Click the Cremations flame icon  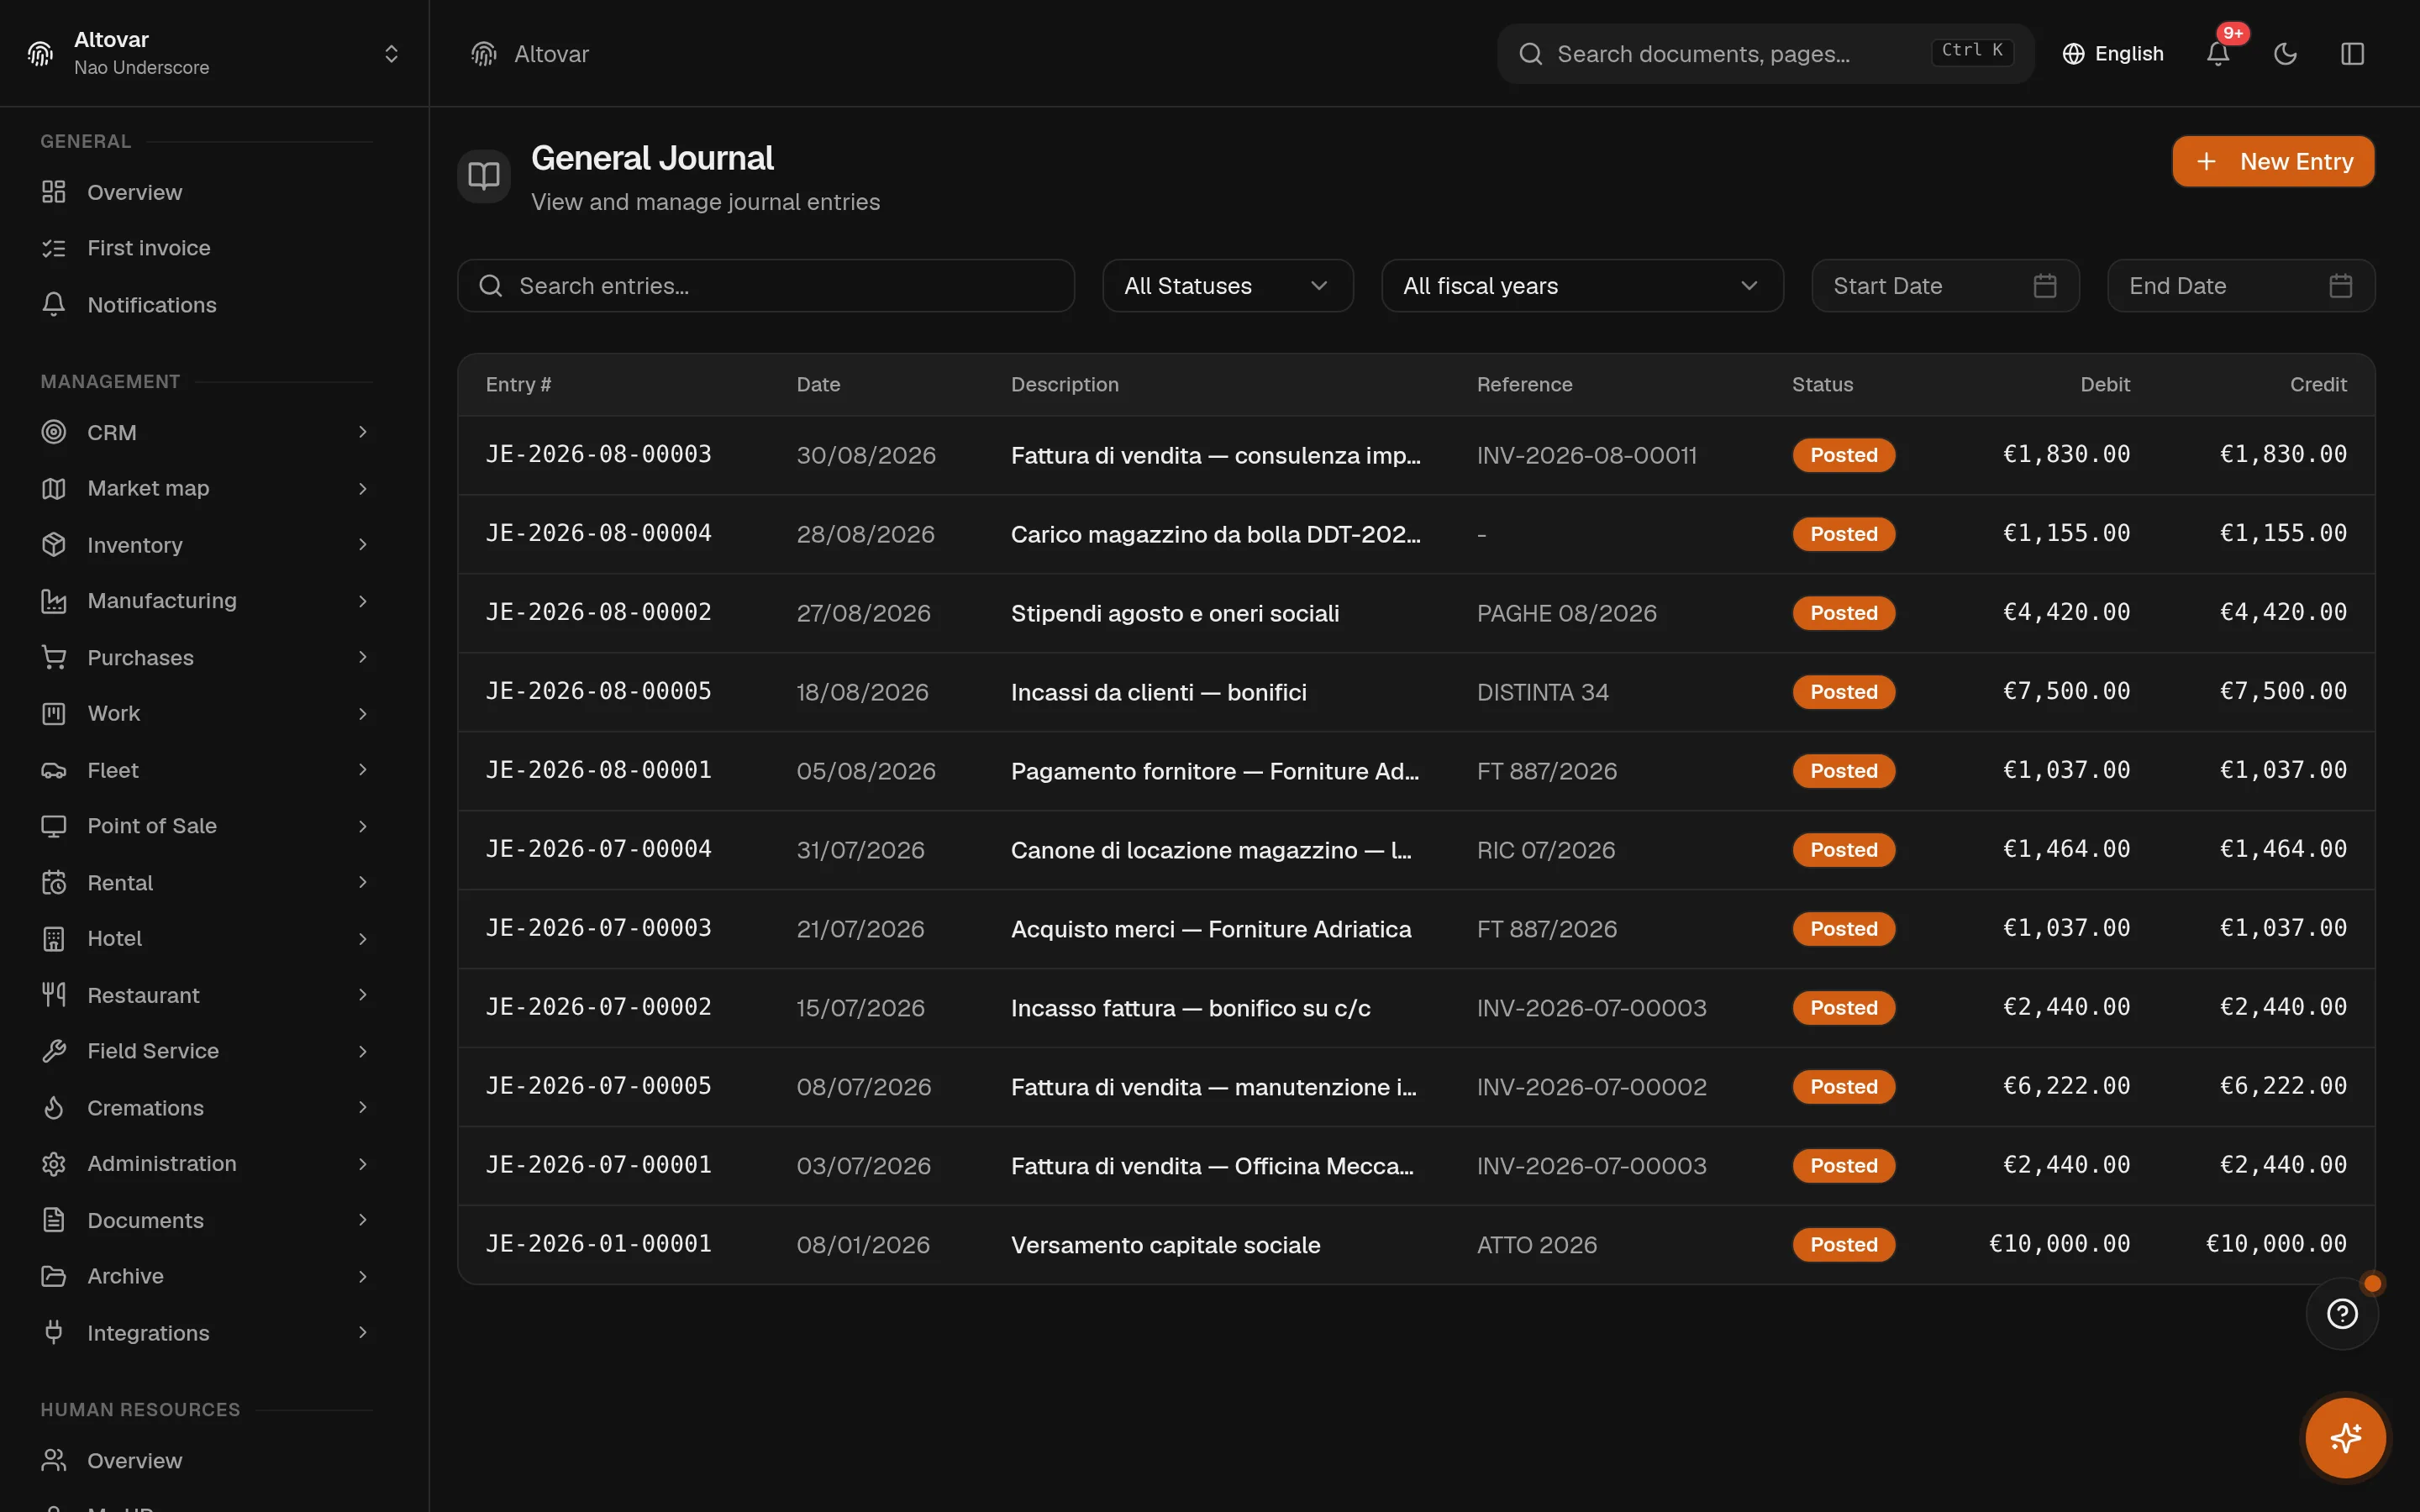(x=54, y=1108)
